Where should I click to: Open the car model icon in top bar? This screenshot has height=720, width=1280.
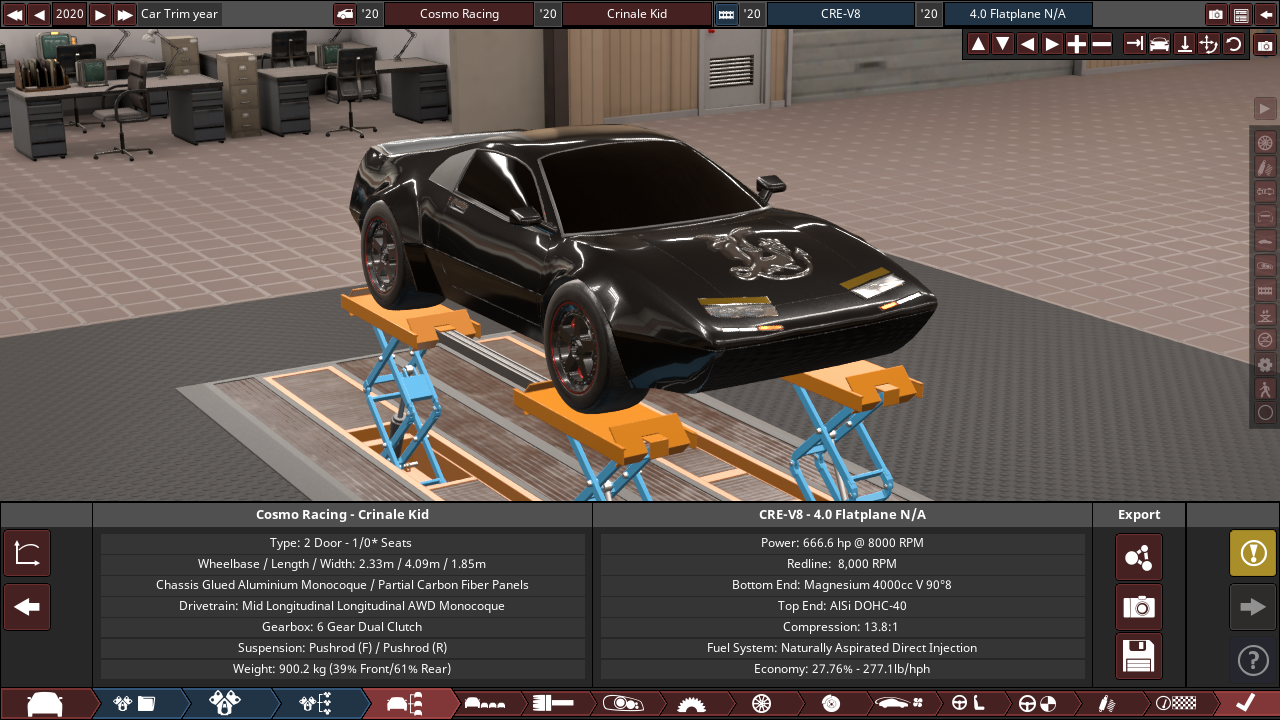pos(344,14)
